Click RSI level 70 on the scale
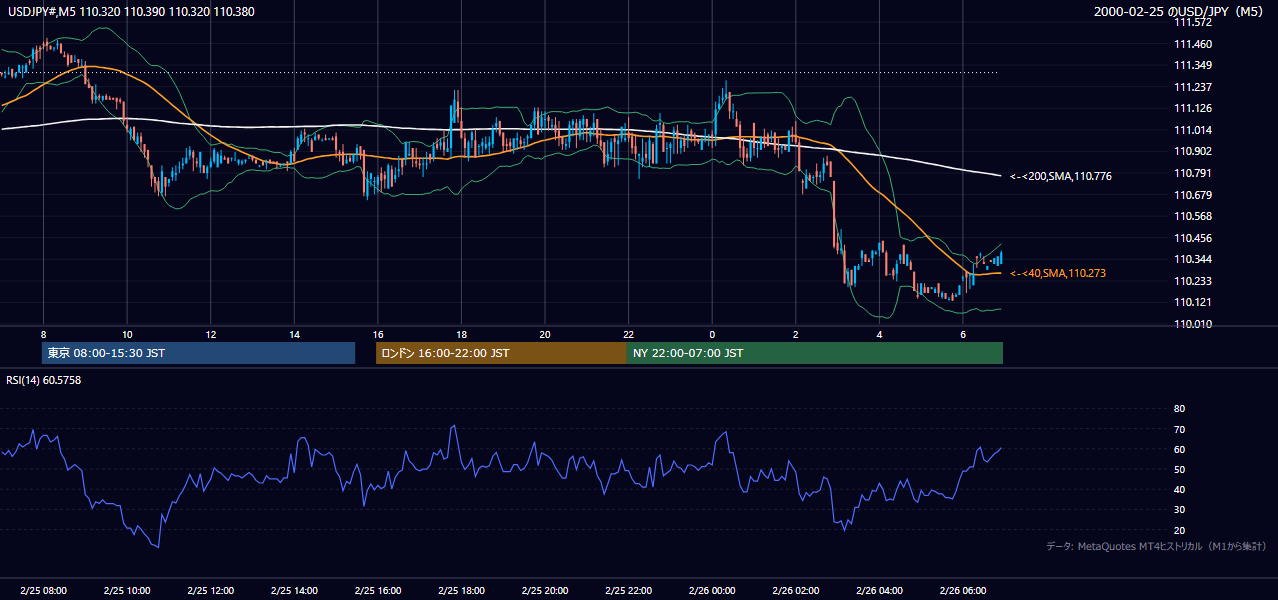 1179,429
